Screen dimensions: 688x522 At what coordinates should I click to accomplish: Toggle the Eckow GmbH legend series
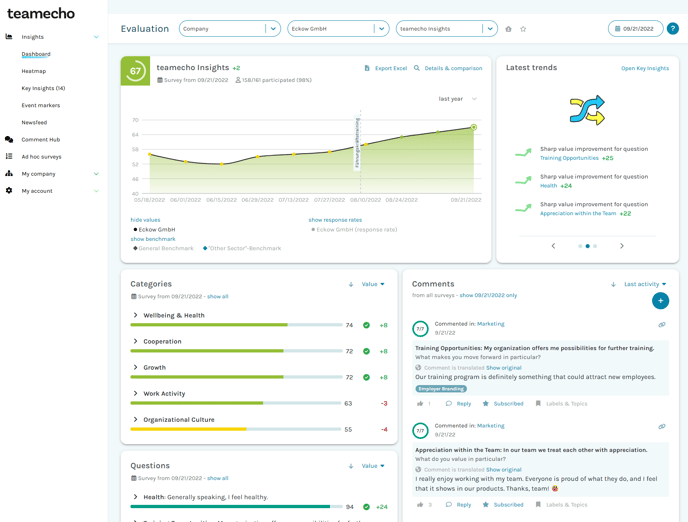tap(154, 229)
